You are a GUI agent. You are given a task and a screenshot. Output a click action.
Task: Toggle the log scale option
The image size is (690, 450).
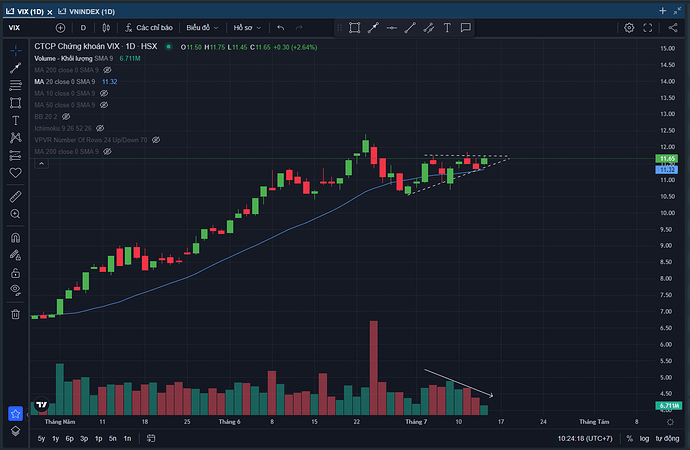(643, 438)
